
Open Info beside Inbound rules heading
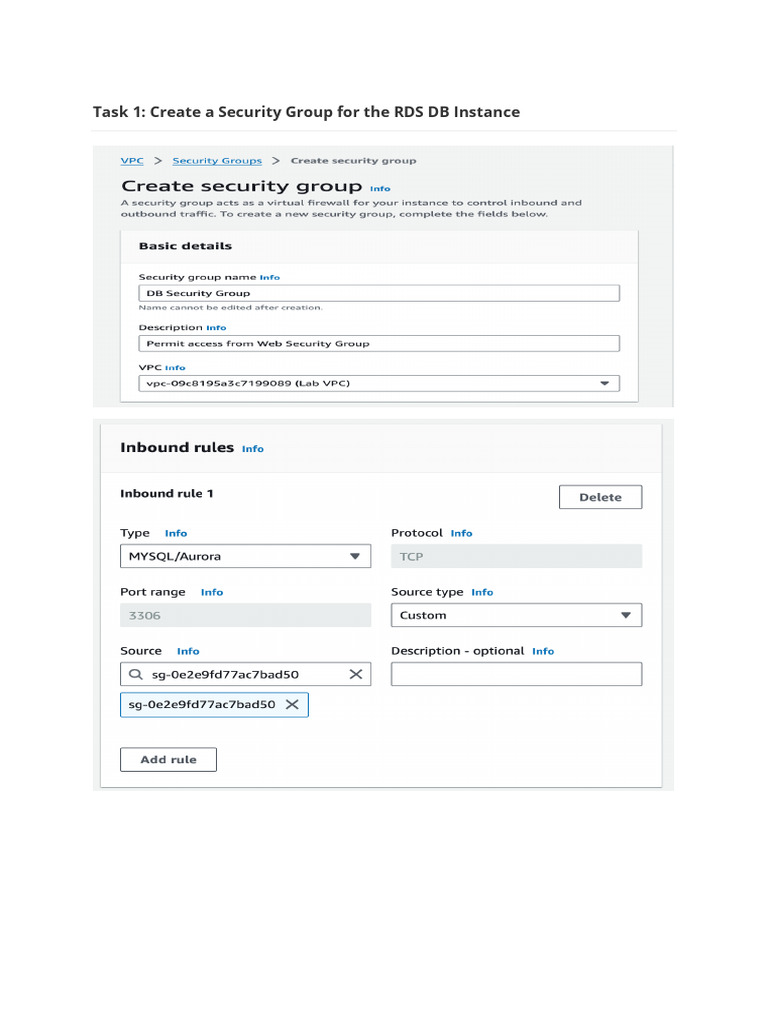coord(253,449)
